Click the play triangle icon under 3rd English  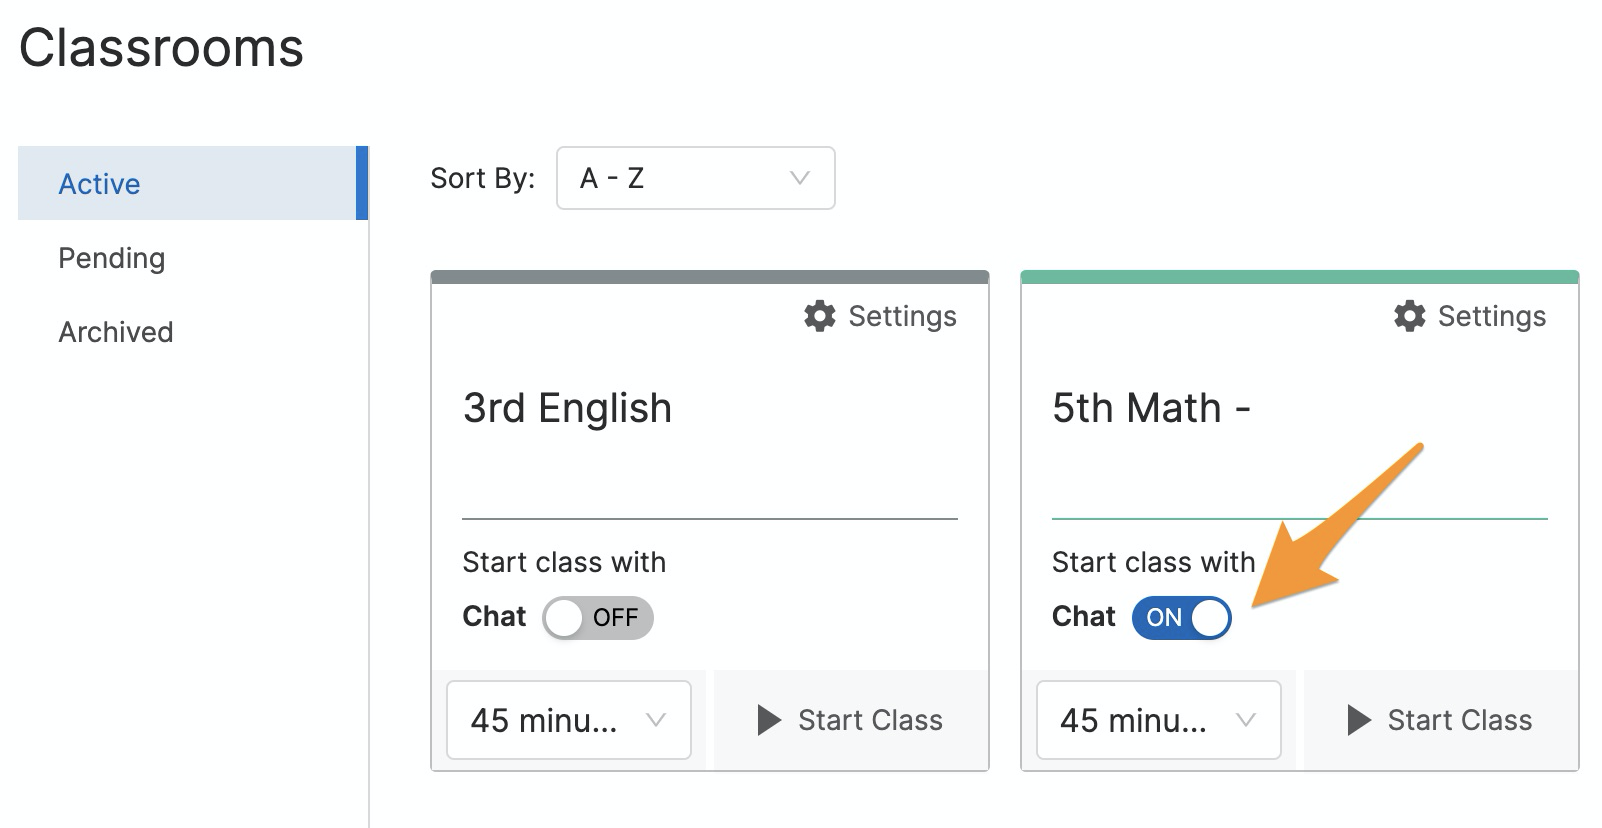(x=769, y=719)
